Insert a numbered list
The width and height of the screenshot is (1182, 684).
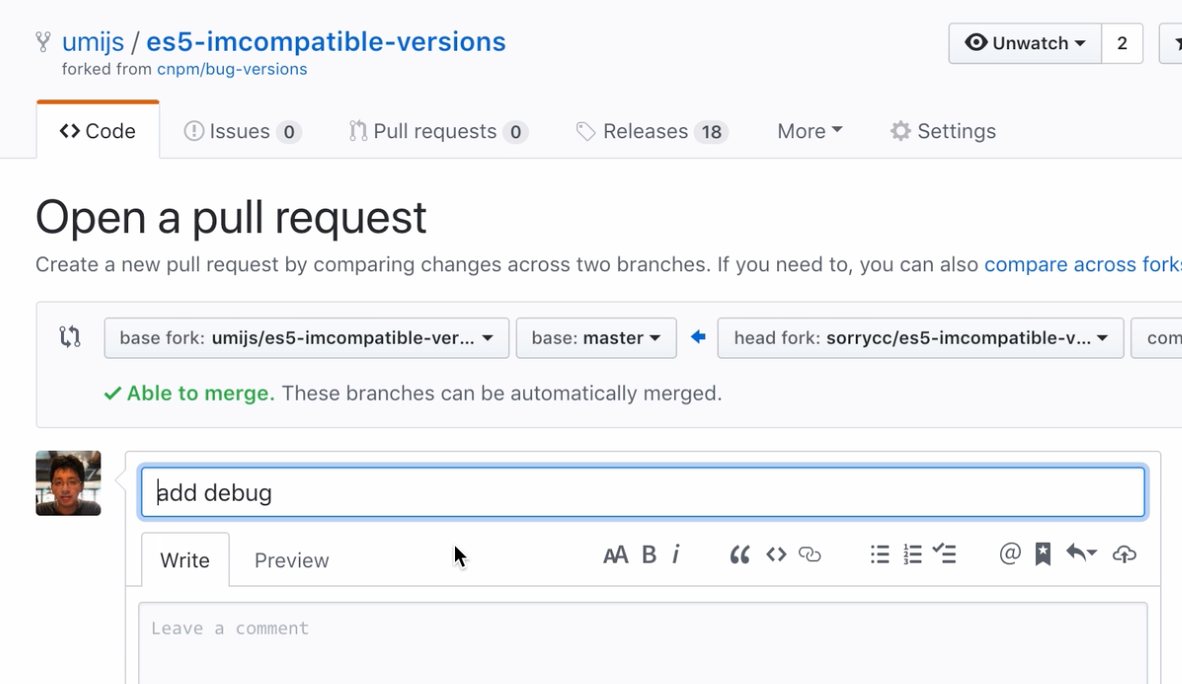pyautogui.click(x=912, y=554)
